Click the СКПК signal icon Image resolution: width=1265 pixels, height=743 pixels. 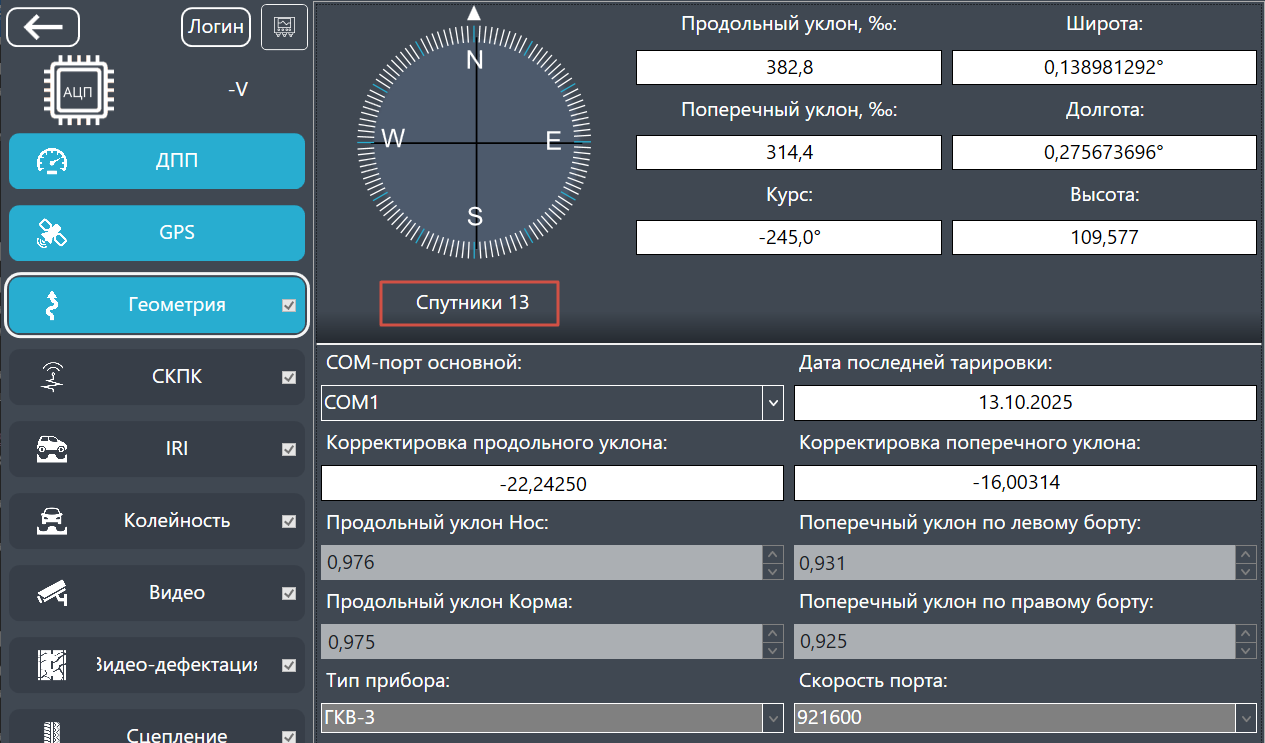point(51,377)
